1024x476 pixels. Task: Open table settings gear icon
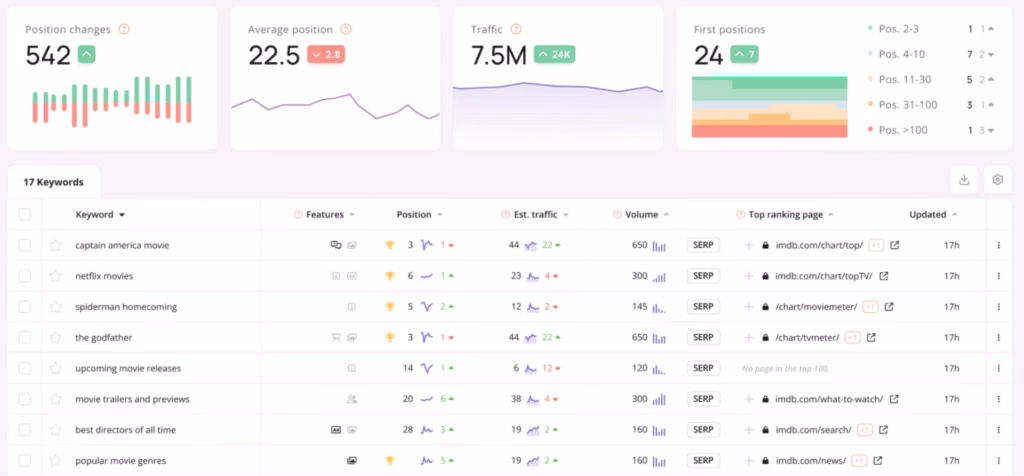(996, 180)
